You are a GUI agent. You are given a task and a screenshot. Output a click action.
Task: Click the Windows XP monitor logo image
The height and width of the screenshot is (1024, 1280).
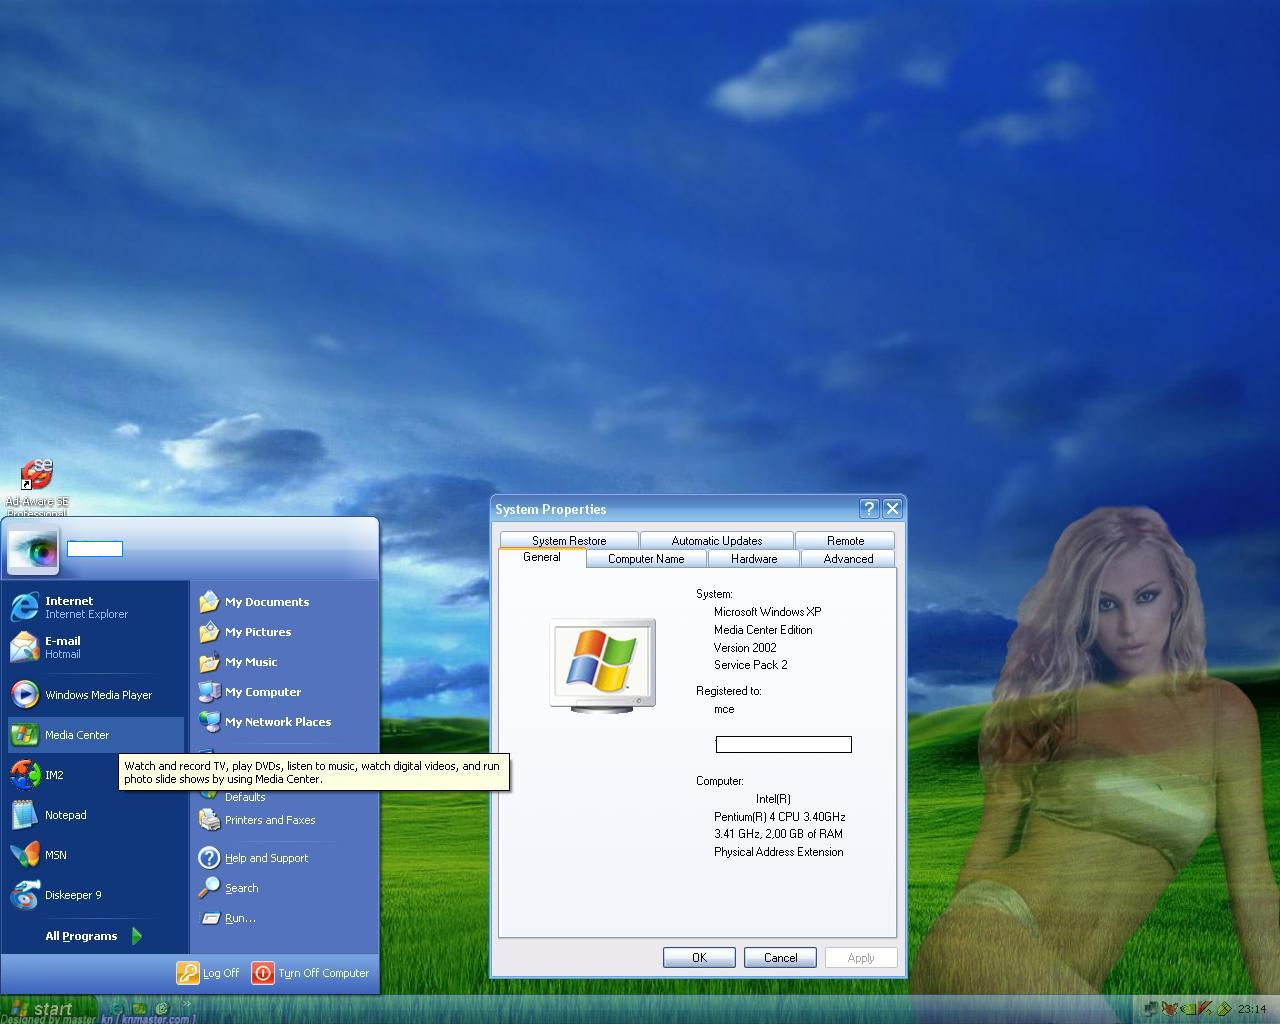[603, 665]
